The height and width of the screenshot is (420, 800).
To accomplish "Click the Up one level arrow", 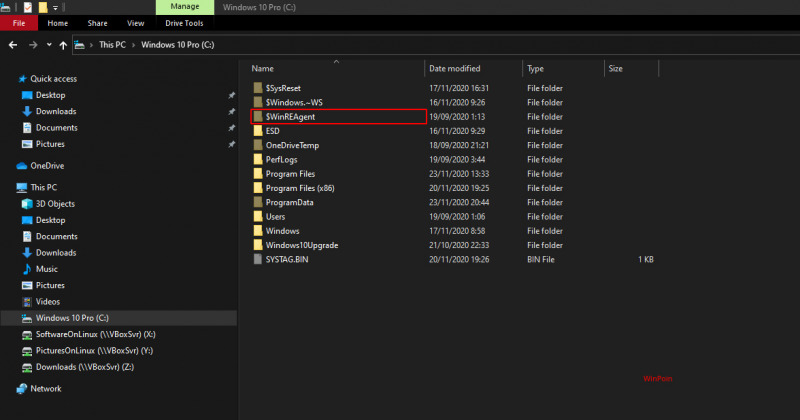I will (63, 45).
